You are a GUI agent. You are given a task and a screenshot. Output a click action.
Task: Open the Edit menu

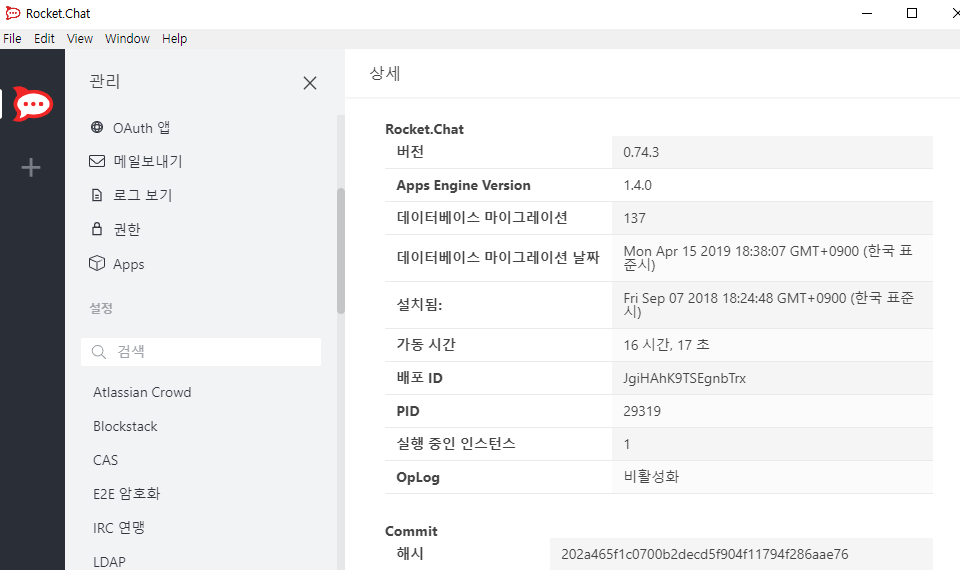coord(44,39)
